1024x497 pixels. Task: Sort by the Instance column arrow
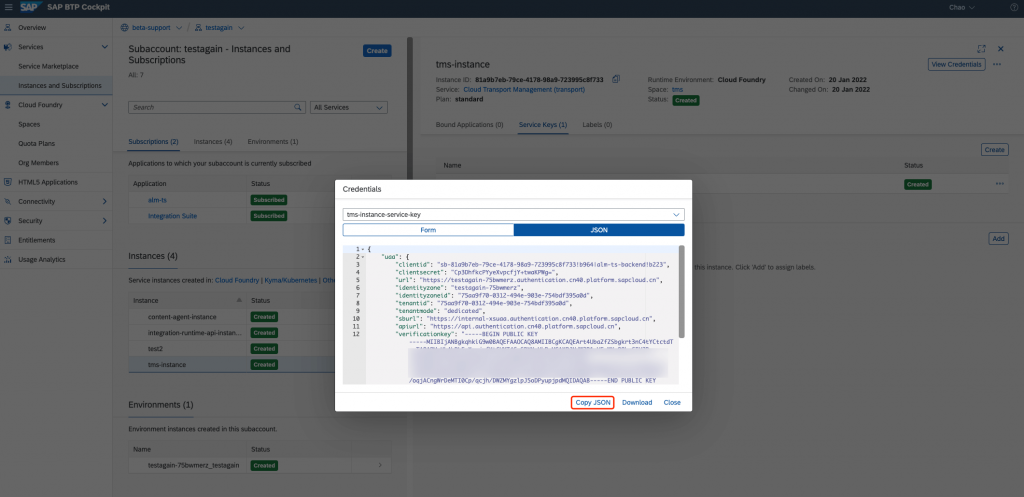pyautogui.click(x=239, y=300)
